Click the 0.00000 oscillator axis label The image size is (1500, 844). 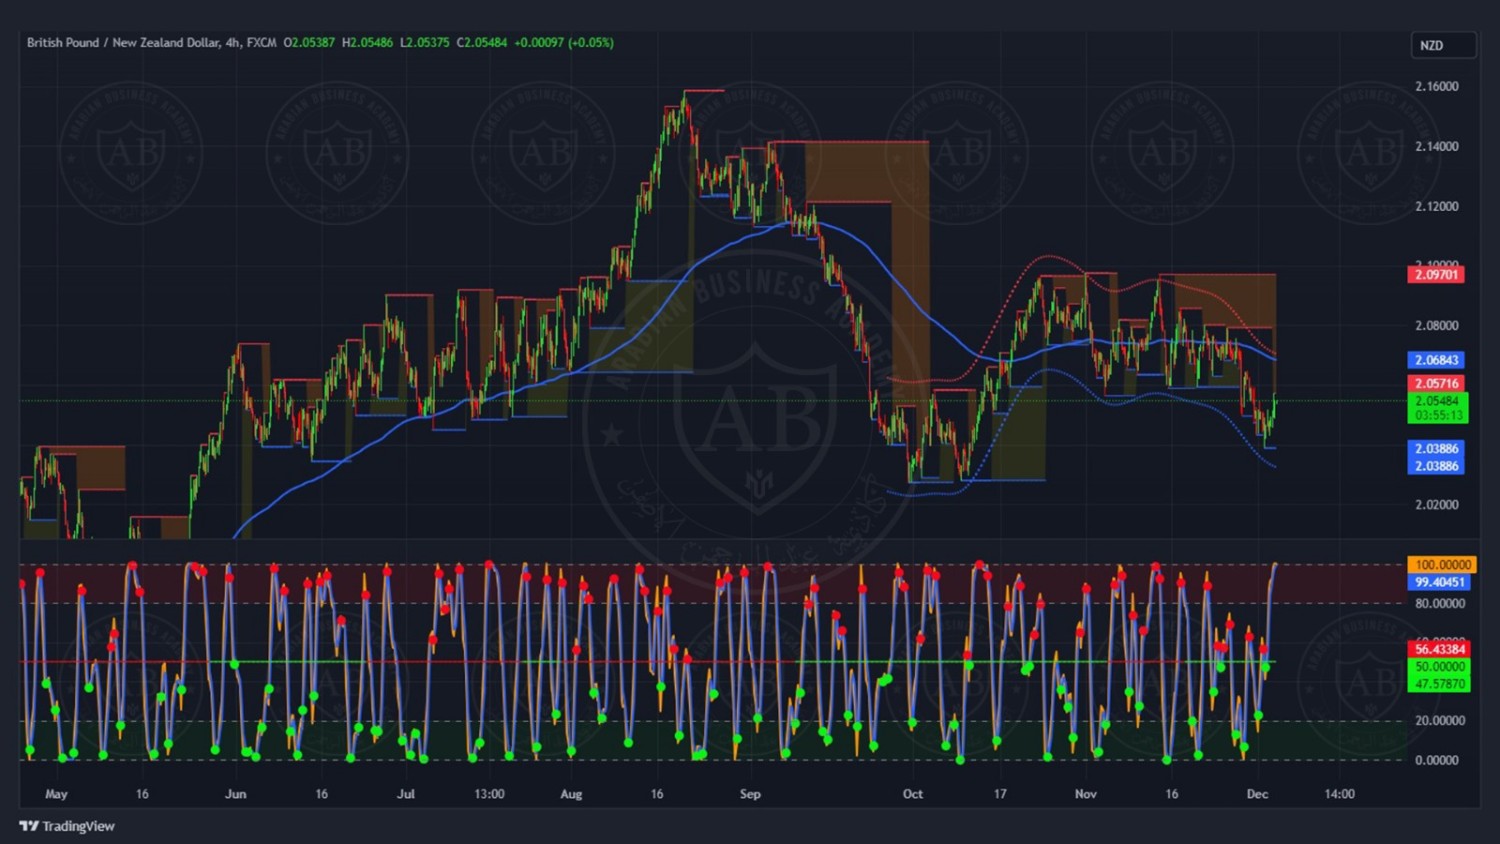[1437, 760]
